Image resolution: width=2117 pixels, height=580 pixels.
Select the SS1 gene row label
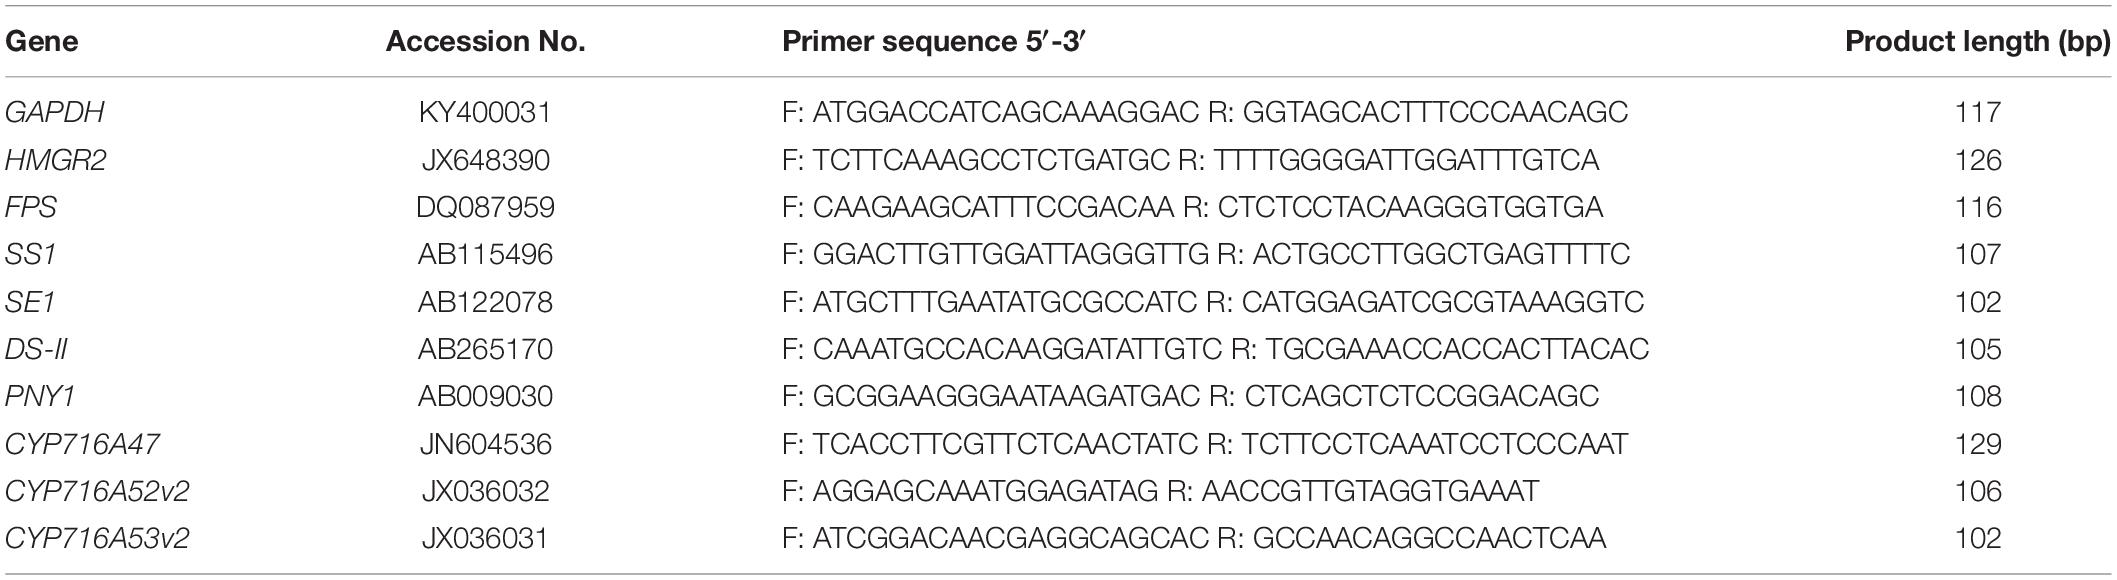coord(31,254)
